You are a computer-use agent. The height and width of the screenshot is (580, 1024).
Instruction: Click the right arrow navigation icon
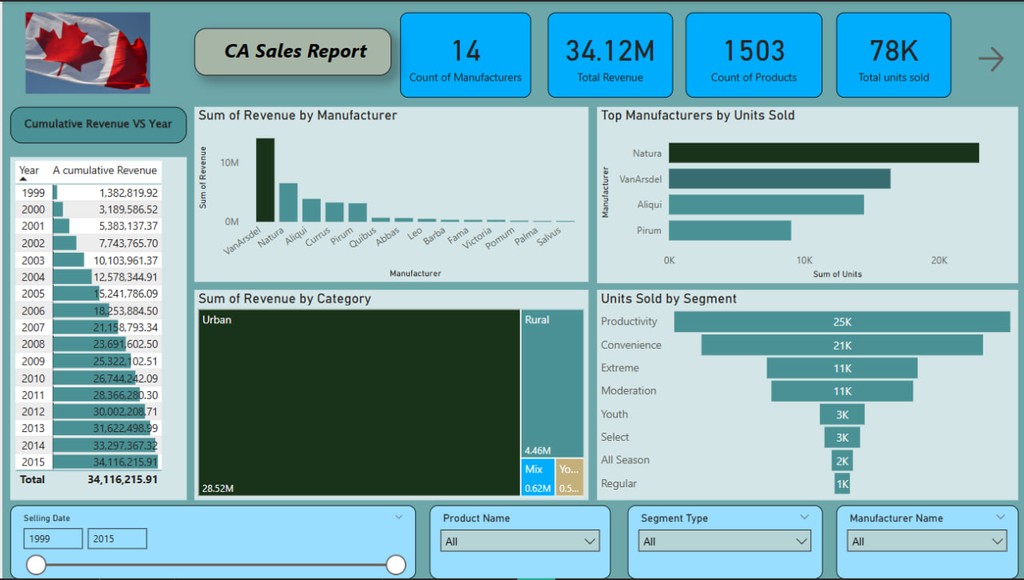(x=990, y=59)
